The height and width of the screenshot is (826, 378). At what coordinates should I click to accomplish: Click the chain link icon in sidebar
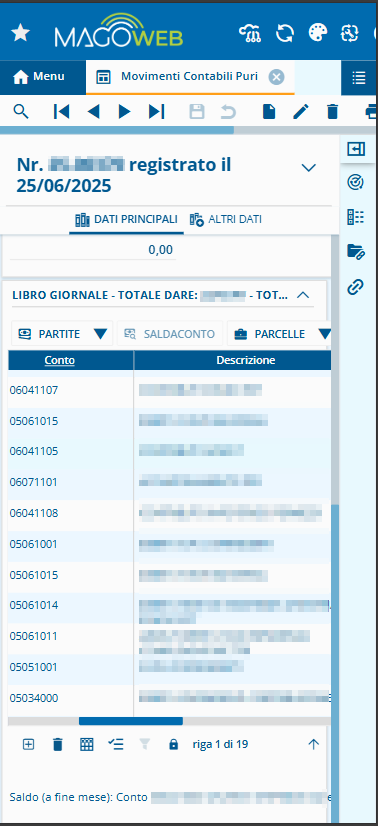pyautogui.click(x=356, y=287)
